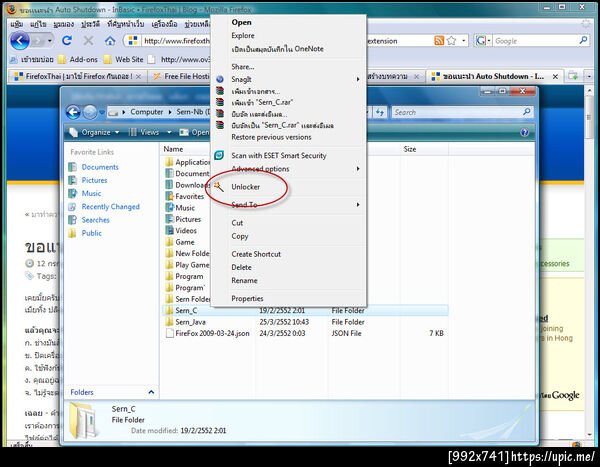Go to Firefox home page icon
600x467 pixels.
(110, 40)
